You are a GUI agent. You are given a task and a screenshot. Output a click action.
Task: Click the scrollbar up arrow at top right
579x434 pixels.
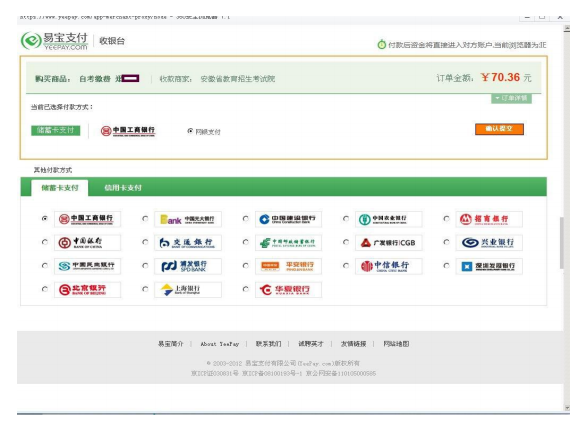tap(567, 29)
